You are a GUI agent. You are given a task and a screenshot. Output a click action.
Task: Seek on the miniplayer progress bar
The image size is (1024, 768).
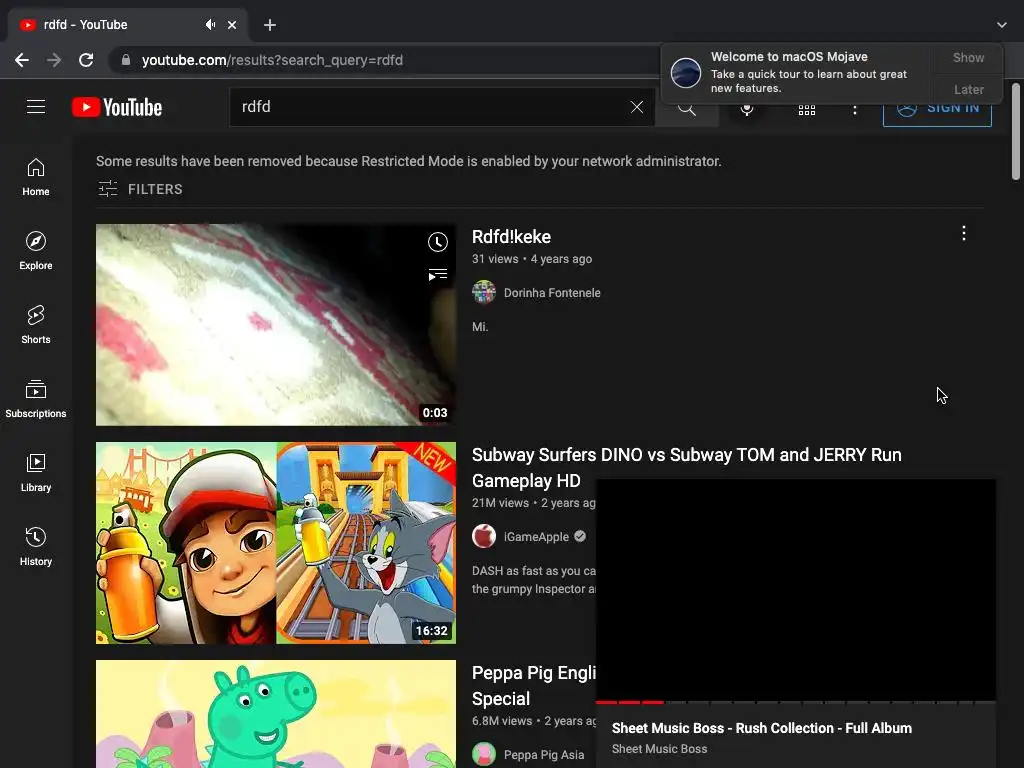click(795, 703)
